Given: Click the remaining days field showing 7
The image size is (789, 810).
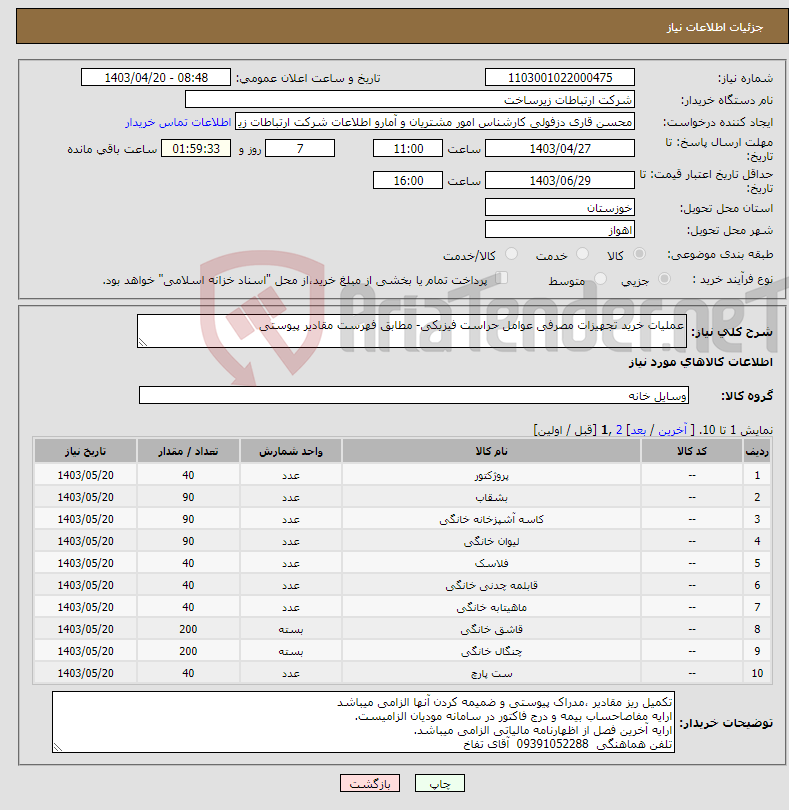Looking at the screenshot, I should coord(300,149).
